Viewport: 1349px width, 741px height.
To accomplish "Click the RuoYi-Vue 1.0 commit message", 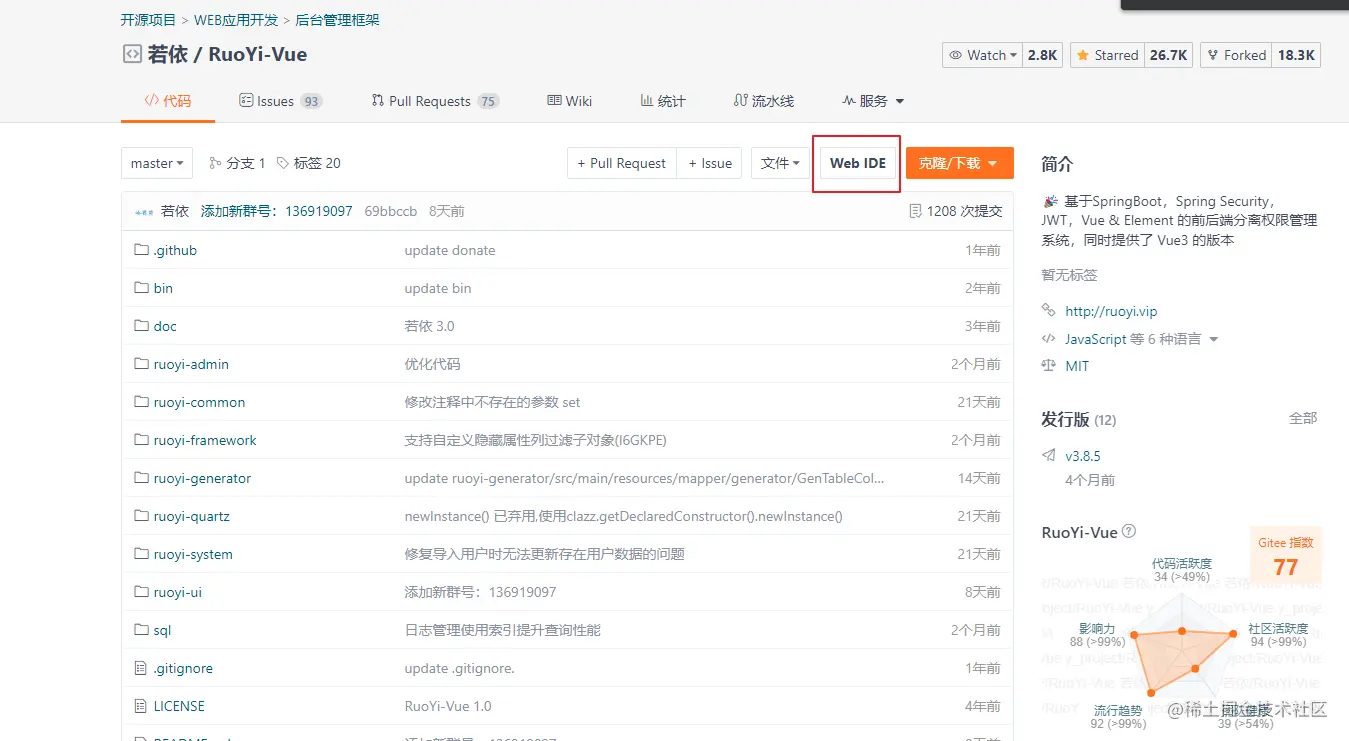I will pyautogui.click(x=448, y=706).
